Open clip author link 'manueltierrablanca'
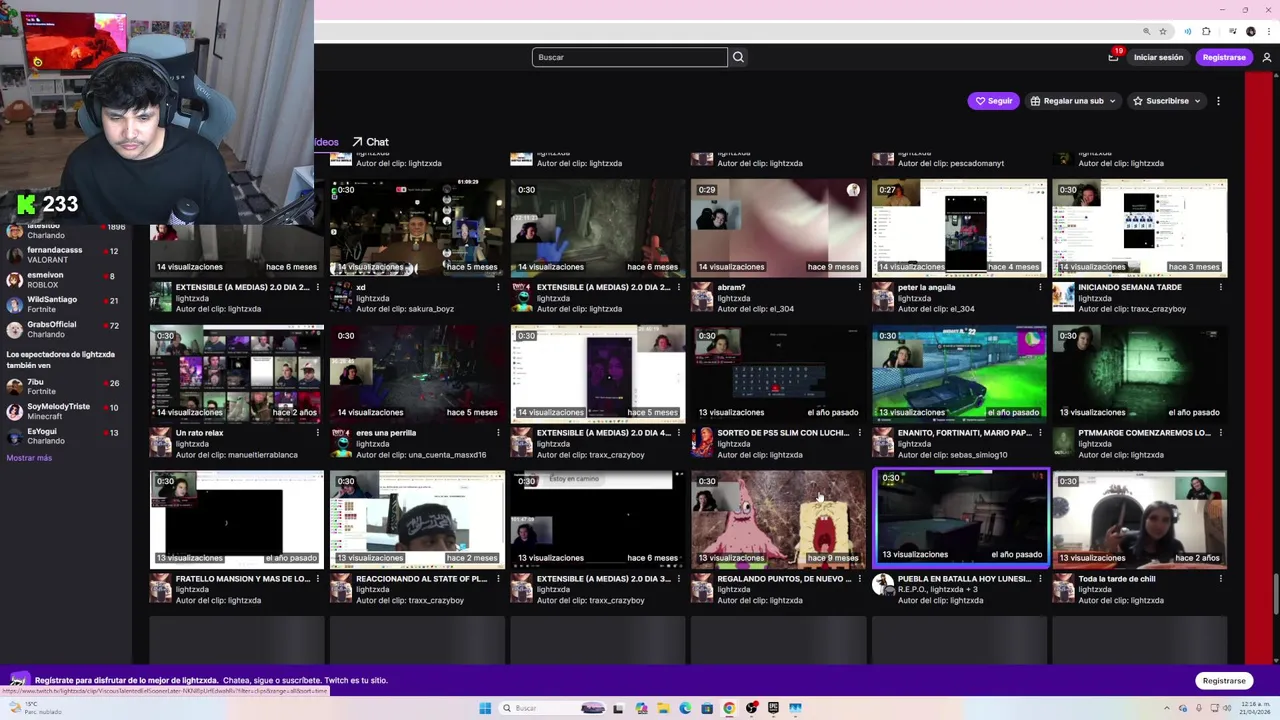The width and height of the screenshot is (1280, 720). [263, 455]
